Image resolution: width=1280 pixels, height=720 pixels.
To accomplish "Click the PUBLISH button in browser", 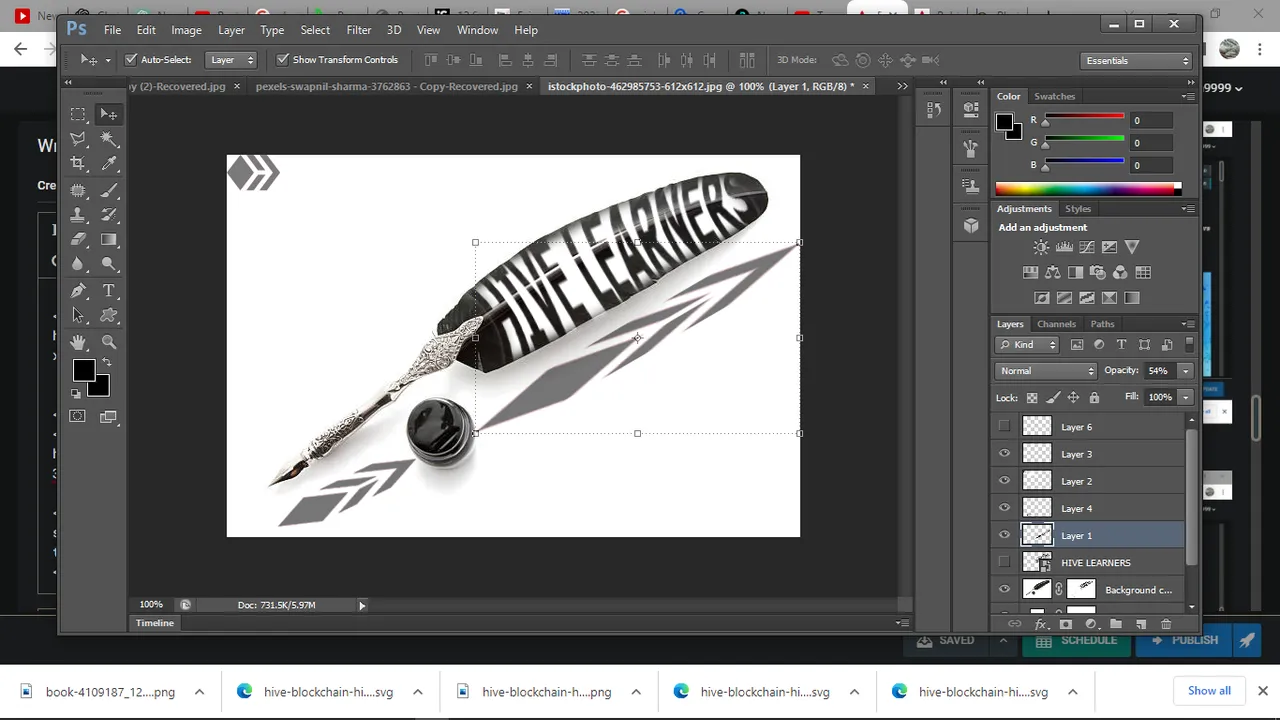I will tap(1183, 640).
